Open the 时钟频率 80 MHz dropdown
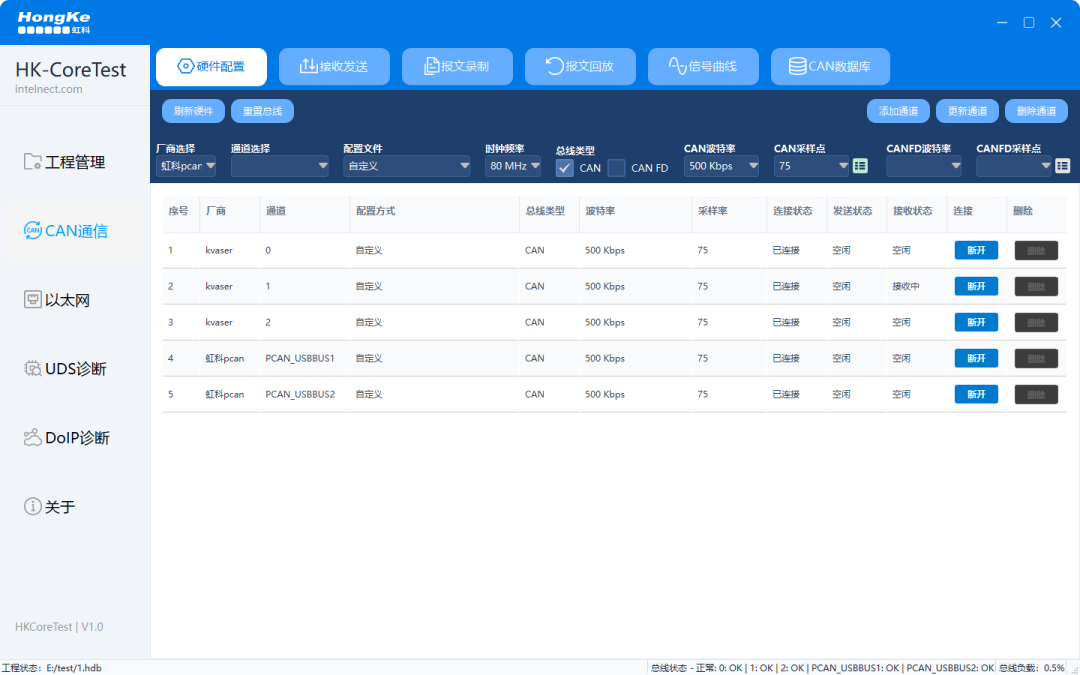Viewport: 1080px width, 675px height. [x=513, y=166]
